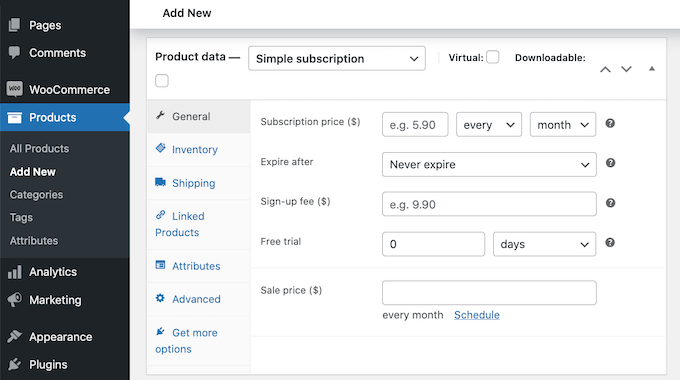680x380 pixels.
Task: Click the Schedule sale link
Action: click(x=477, y=315)
